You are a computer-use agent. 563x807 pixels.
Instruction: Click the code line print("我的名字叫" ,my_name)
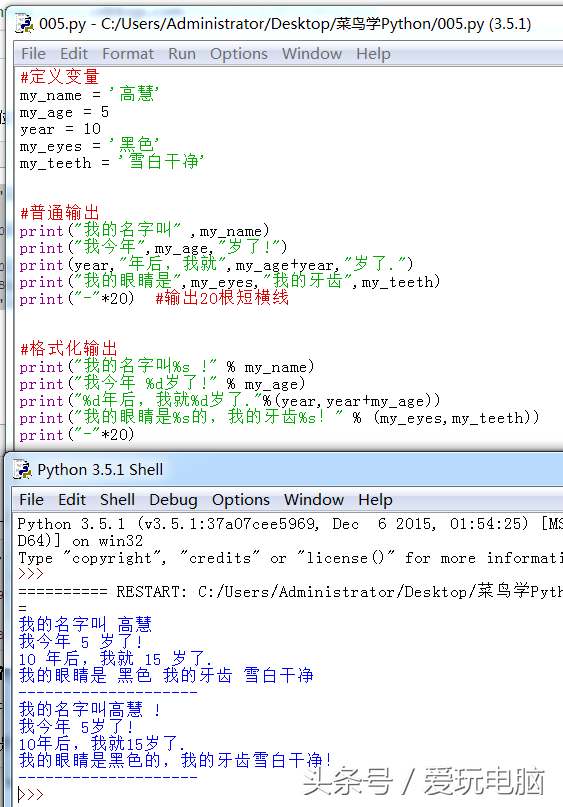145,230
